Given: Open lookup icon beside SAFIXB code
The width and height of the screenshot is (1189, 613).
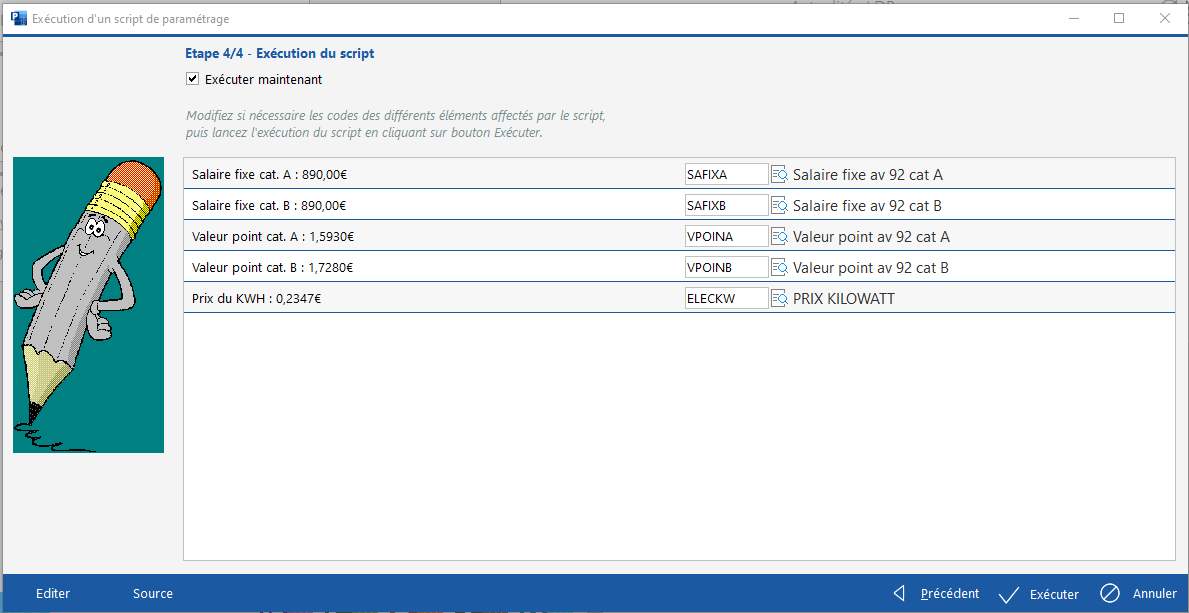Looking at the screenshot, I should 779,206.
